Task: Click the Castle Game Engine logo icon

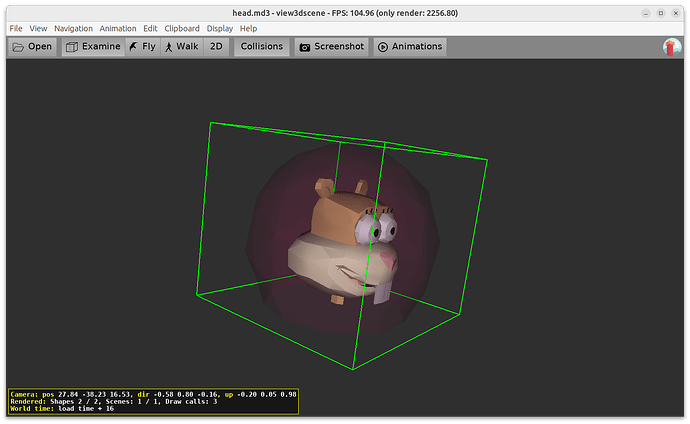Action: (672, 47)
